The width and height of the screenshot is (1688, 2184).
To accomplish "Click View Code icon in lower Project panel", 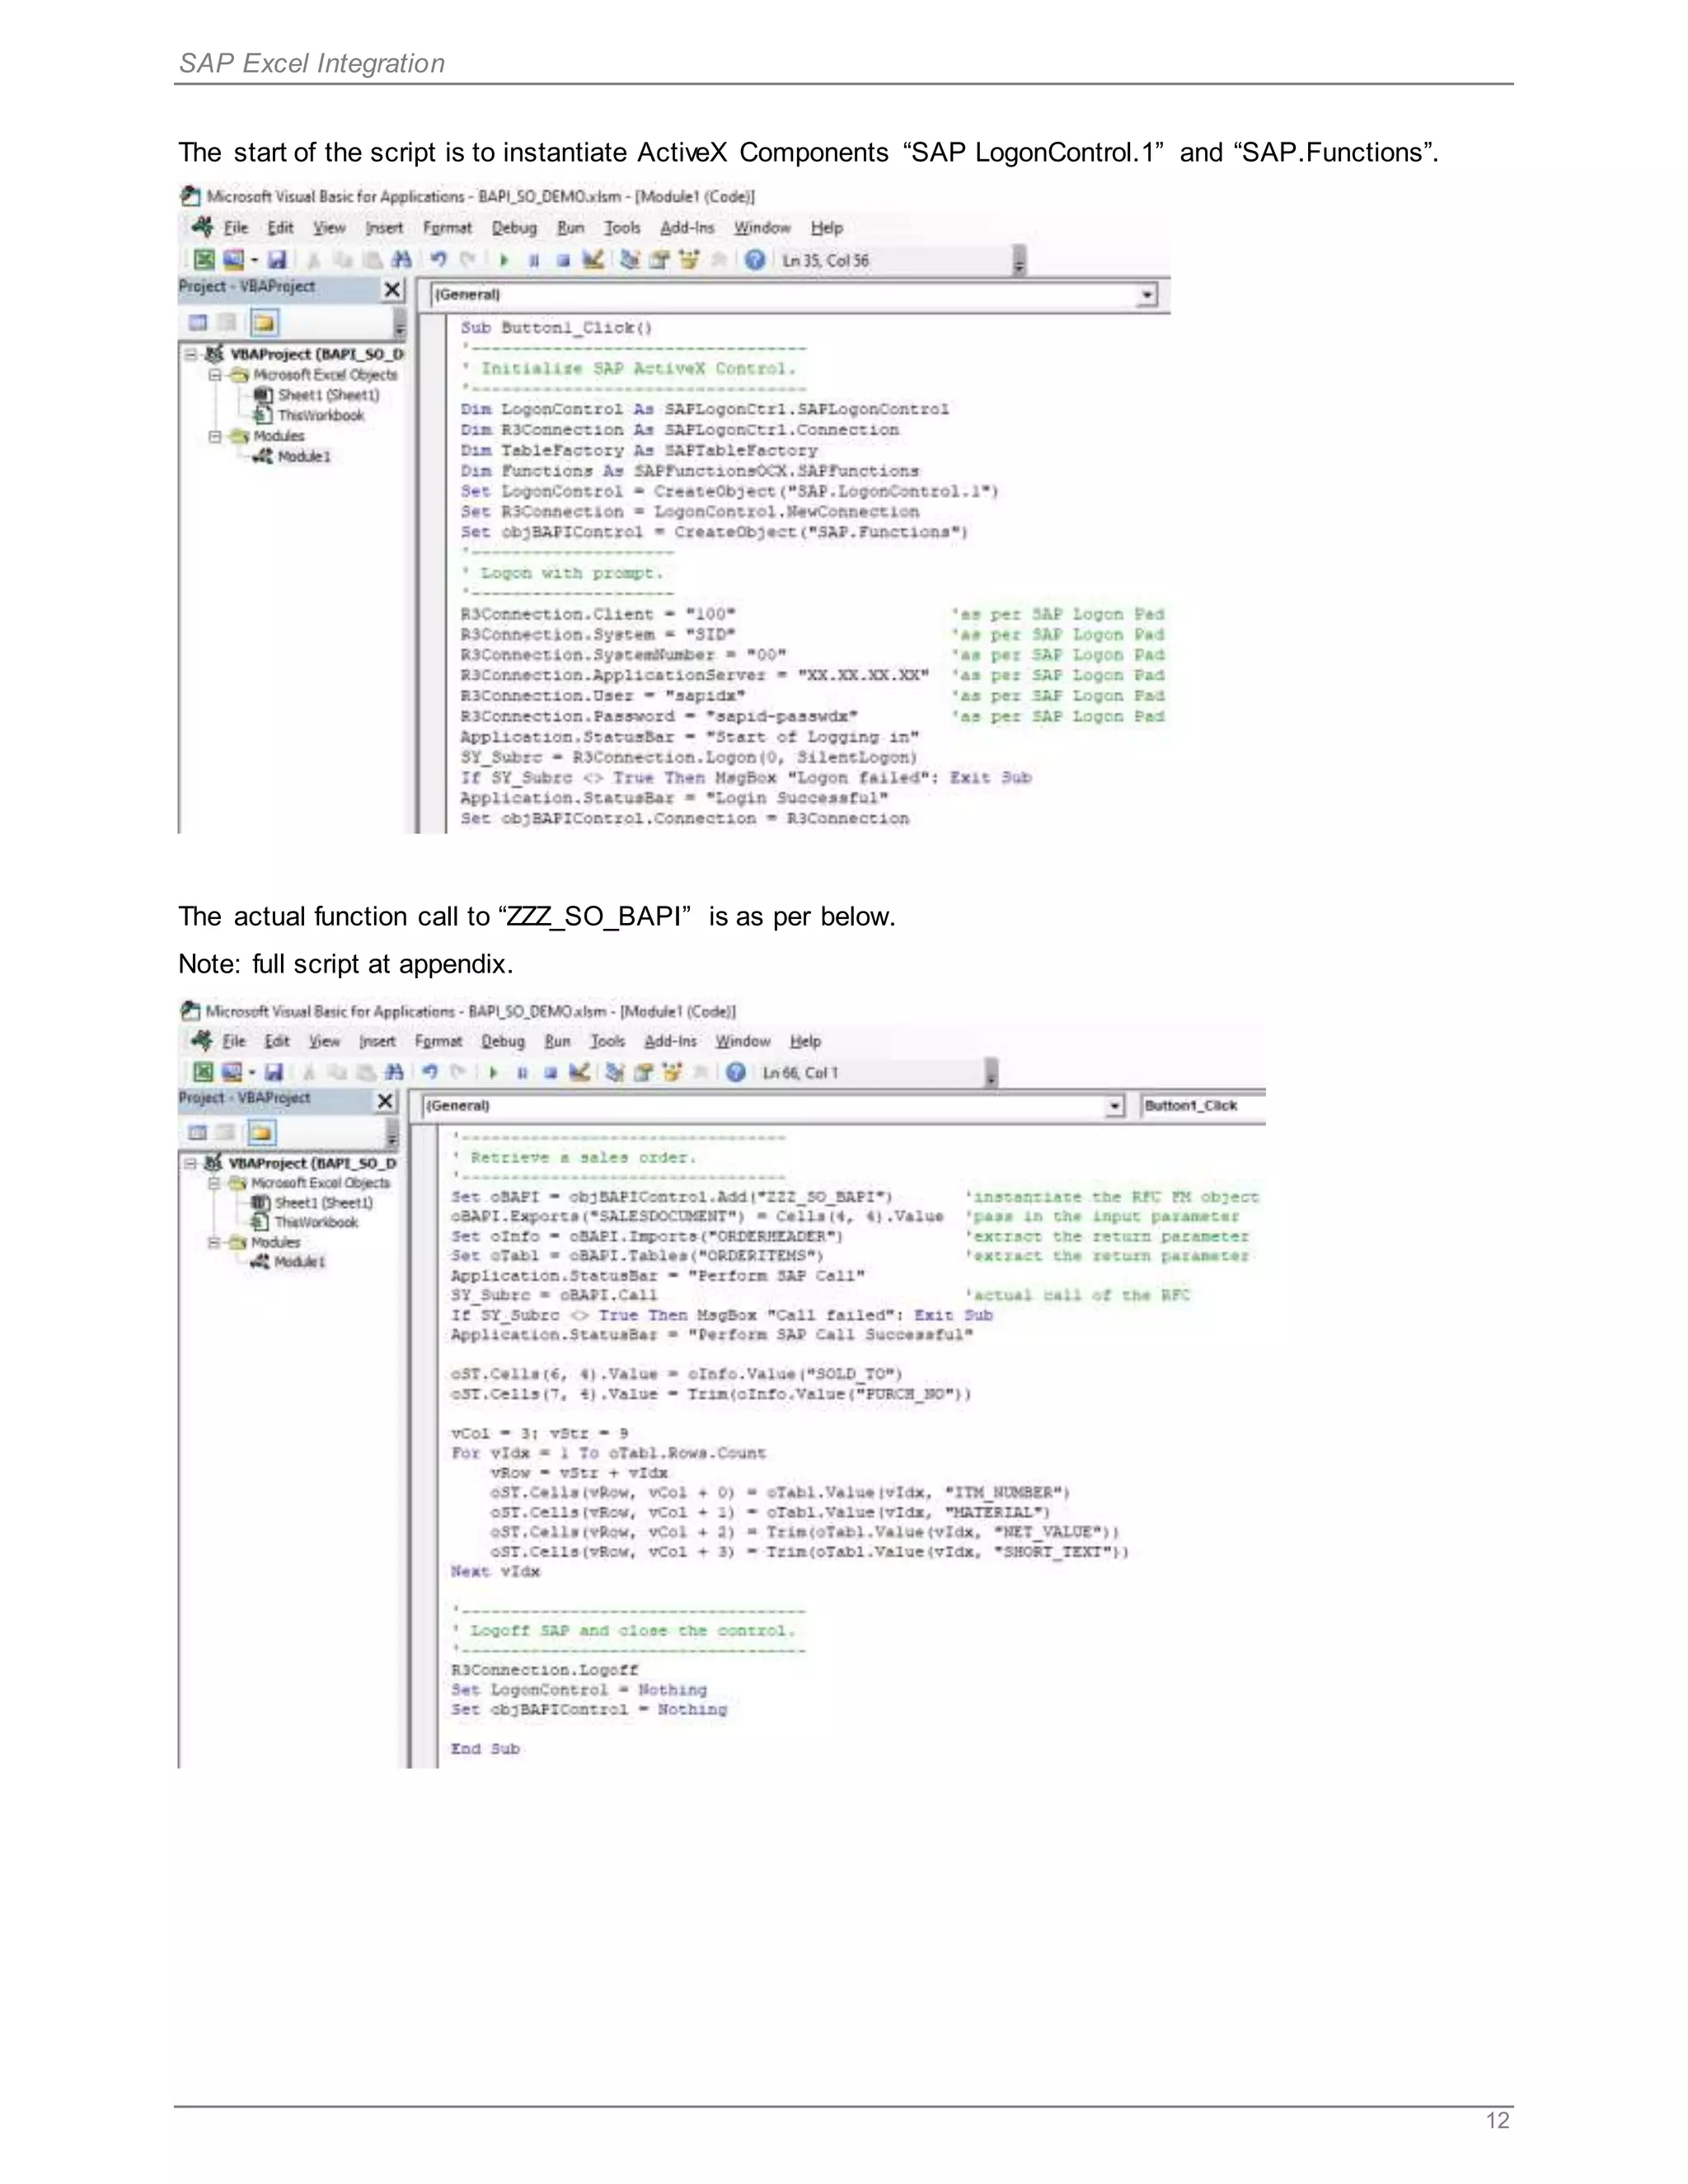I will (x=197, y=1132).
